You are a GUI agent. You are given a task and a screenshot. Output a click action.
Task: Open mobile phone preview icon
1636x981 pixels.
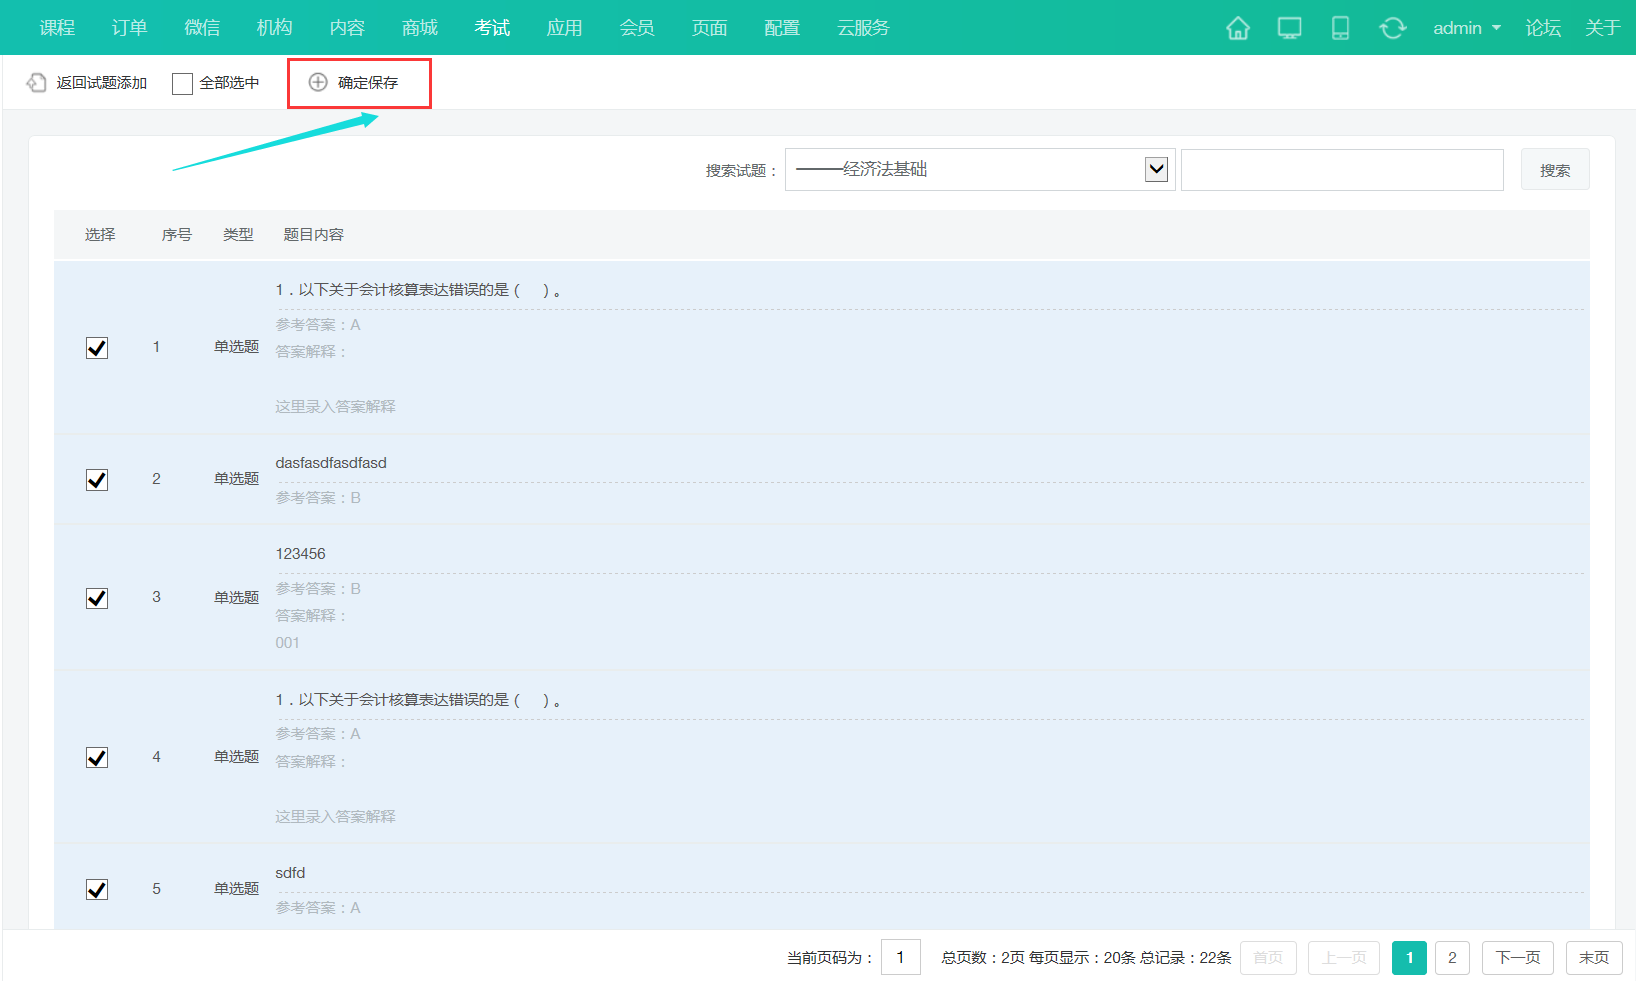coord(1340,28)
